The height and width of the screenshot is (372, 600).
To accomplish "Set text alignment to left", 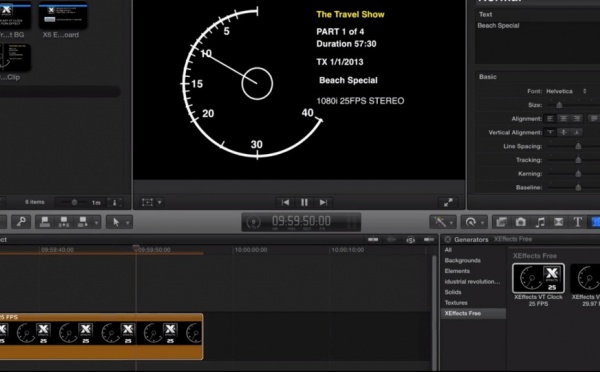I will coord(550,119).
